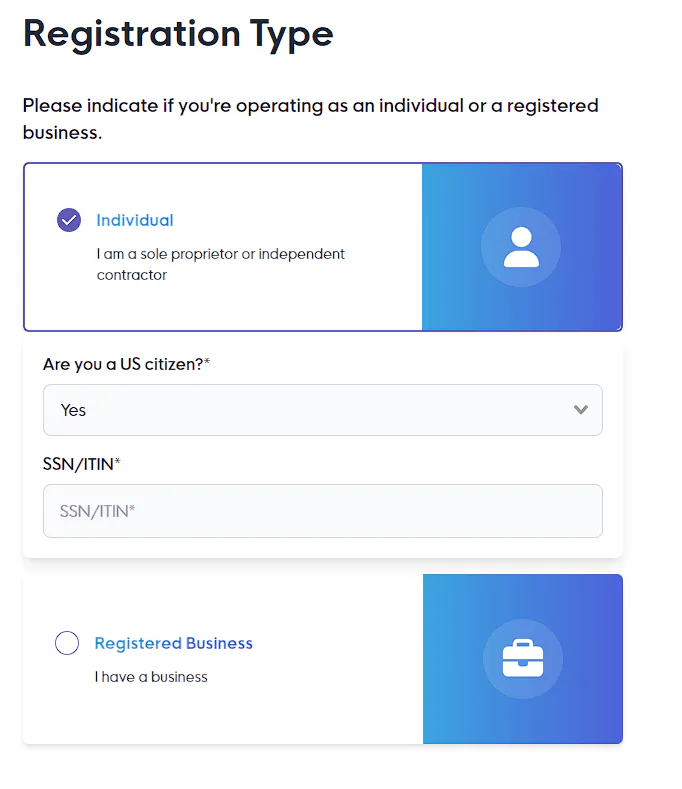Click the "Yes" value in citizenship combo box

(74, 410)
